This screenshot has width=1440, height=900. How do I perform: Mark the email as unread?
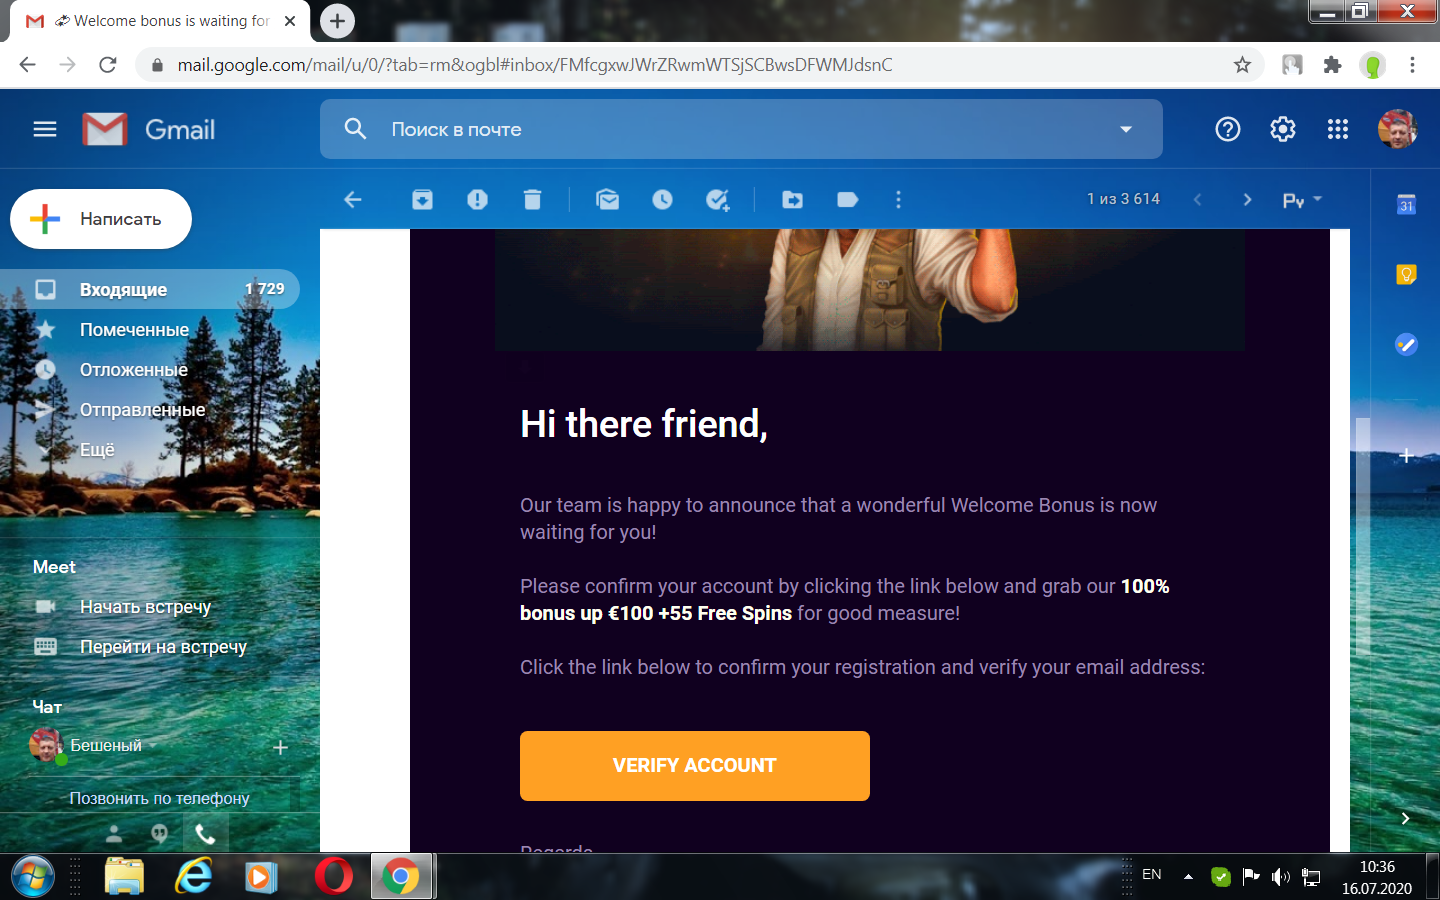pos(608,200)
